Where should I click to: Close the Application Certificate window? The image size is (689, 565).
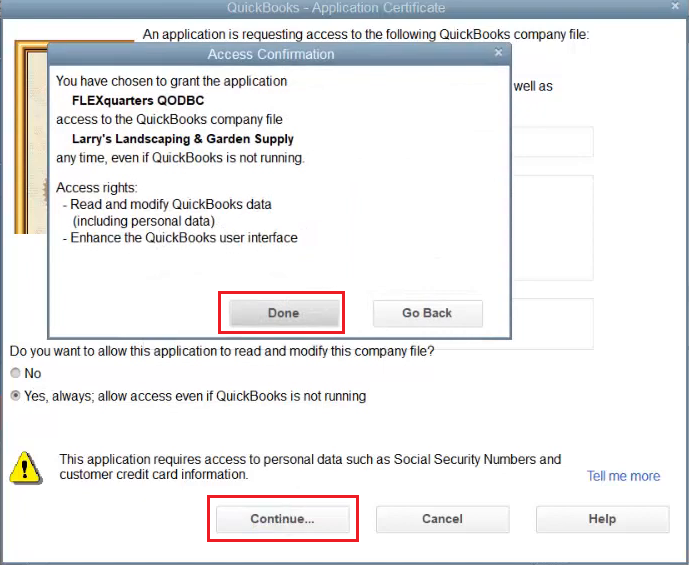675,6
